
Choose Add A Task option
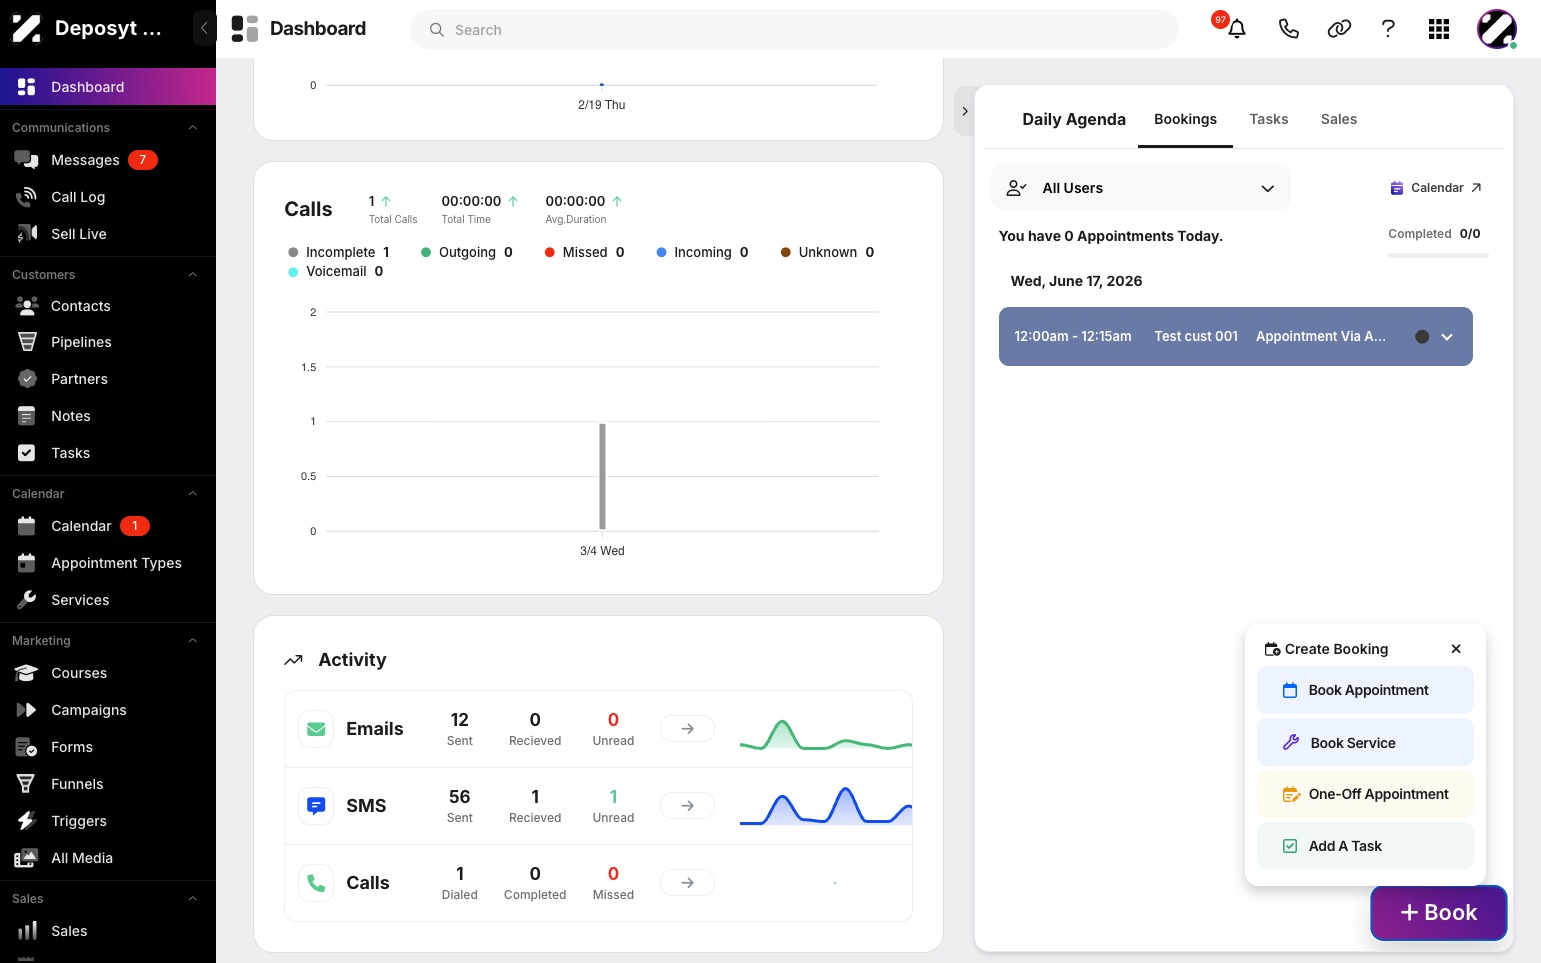[1365, 846]
